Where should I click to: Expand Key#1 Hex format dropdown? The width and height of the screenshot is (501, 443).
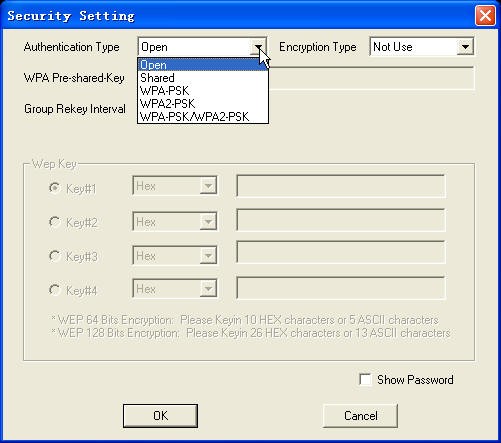click(208, 186)
